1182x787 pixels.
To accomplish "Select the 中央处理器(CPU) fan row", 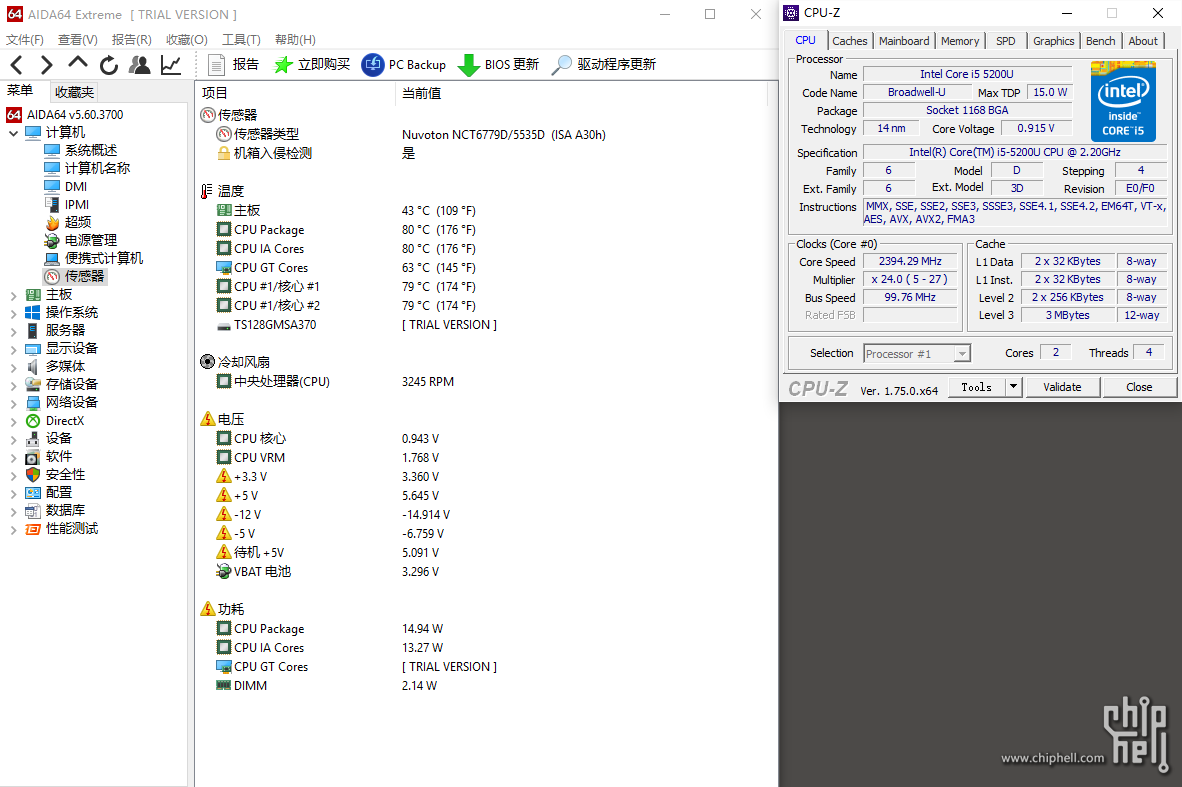I will [x=482, y=381].
